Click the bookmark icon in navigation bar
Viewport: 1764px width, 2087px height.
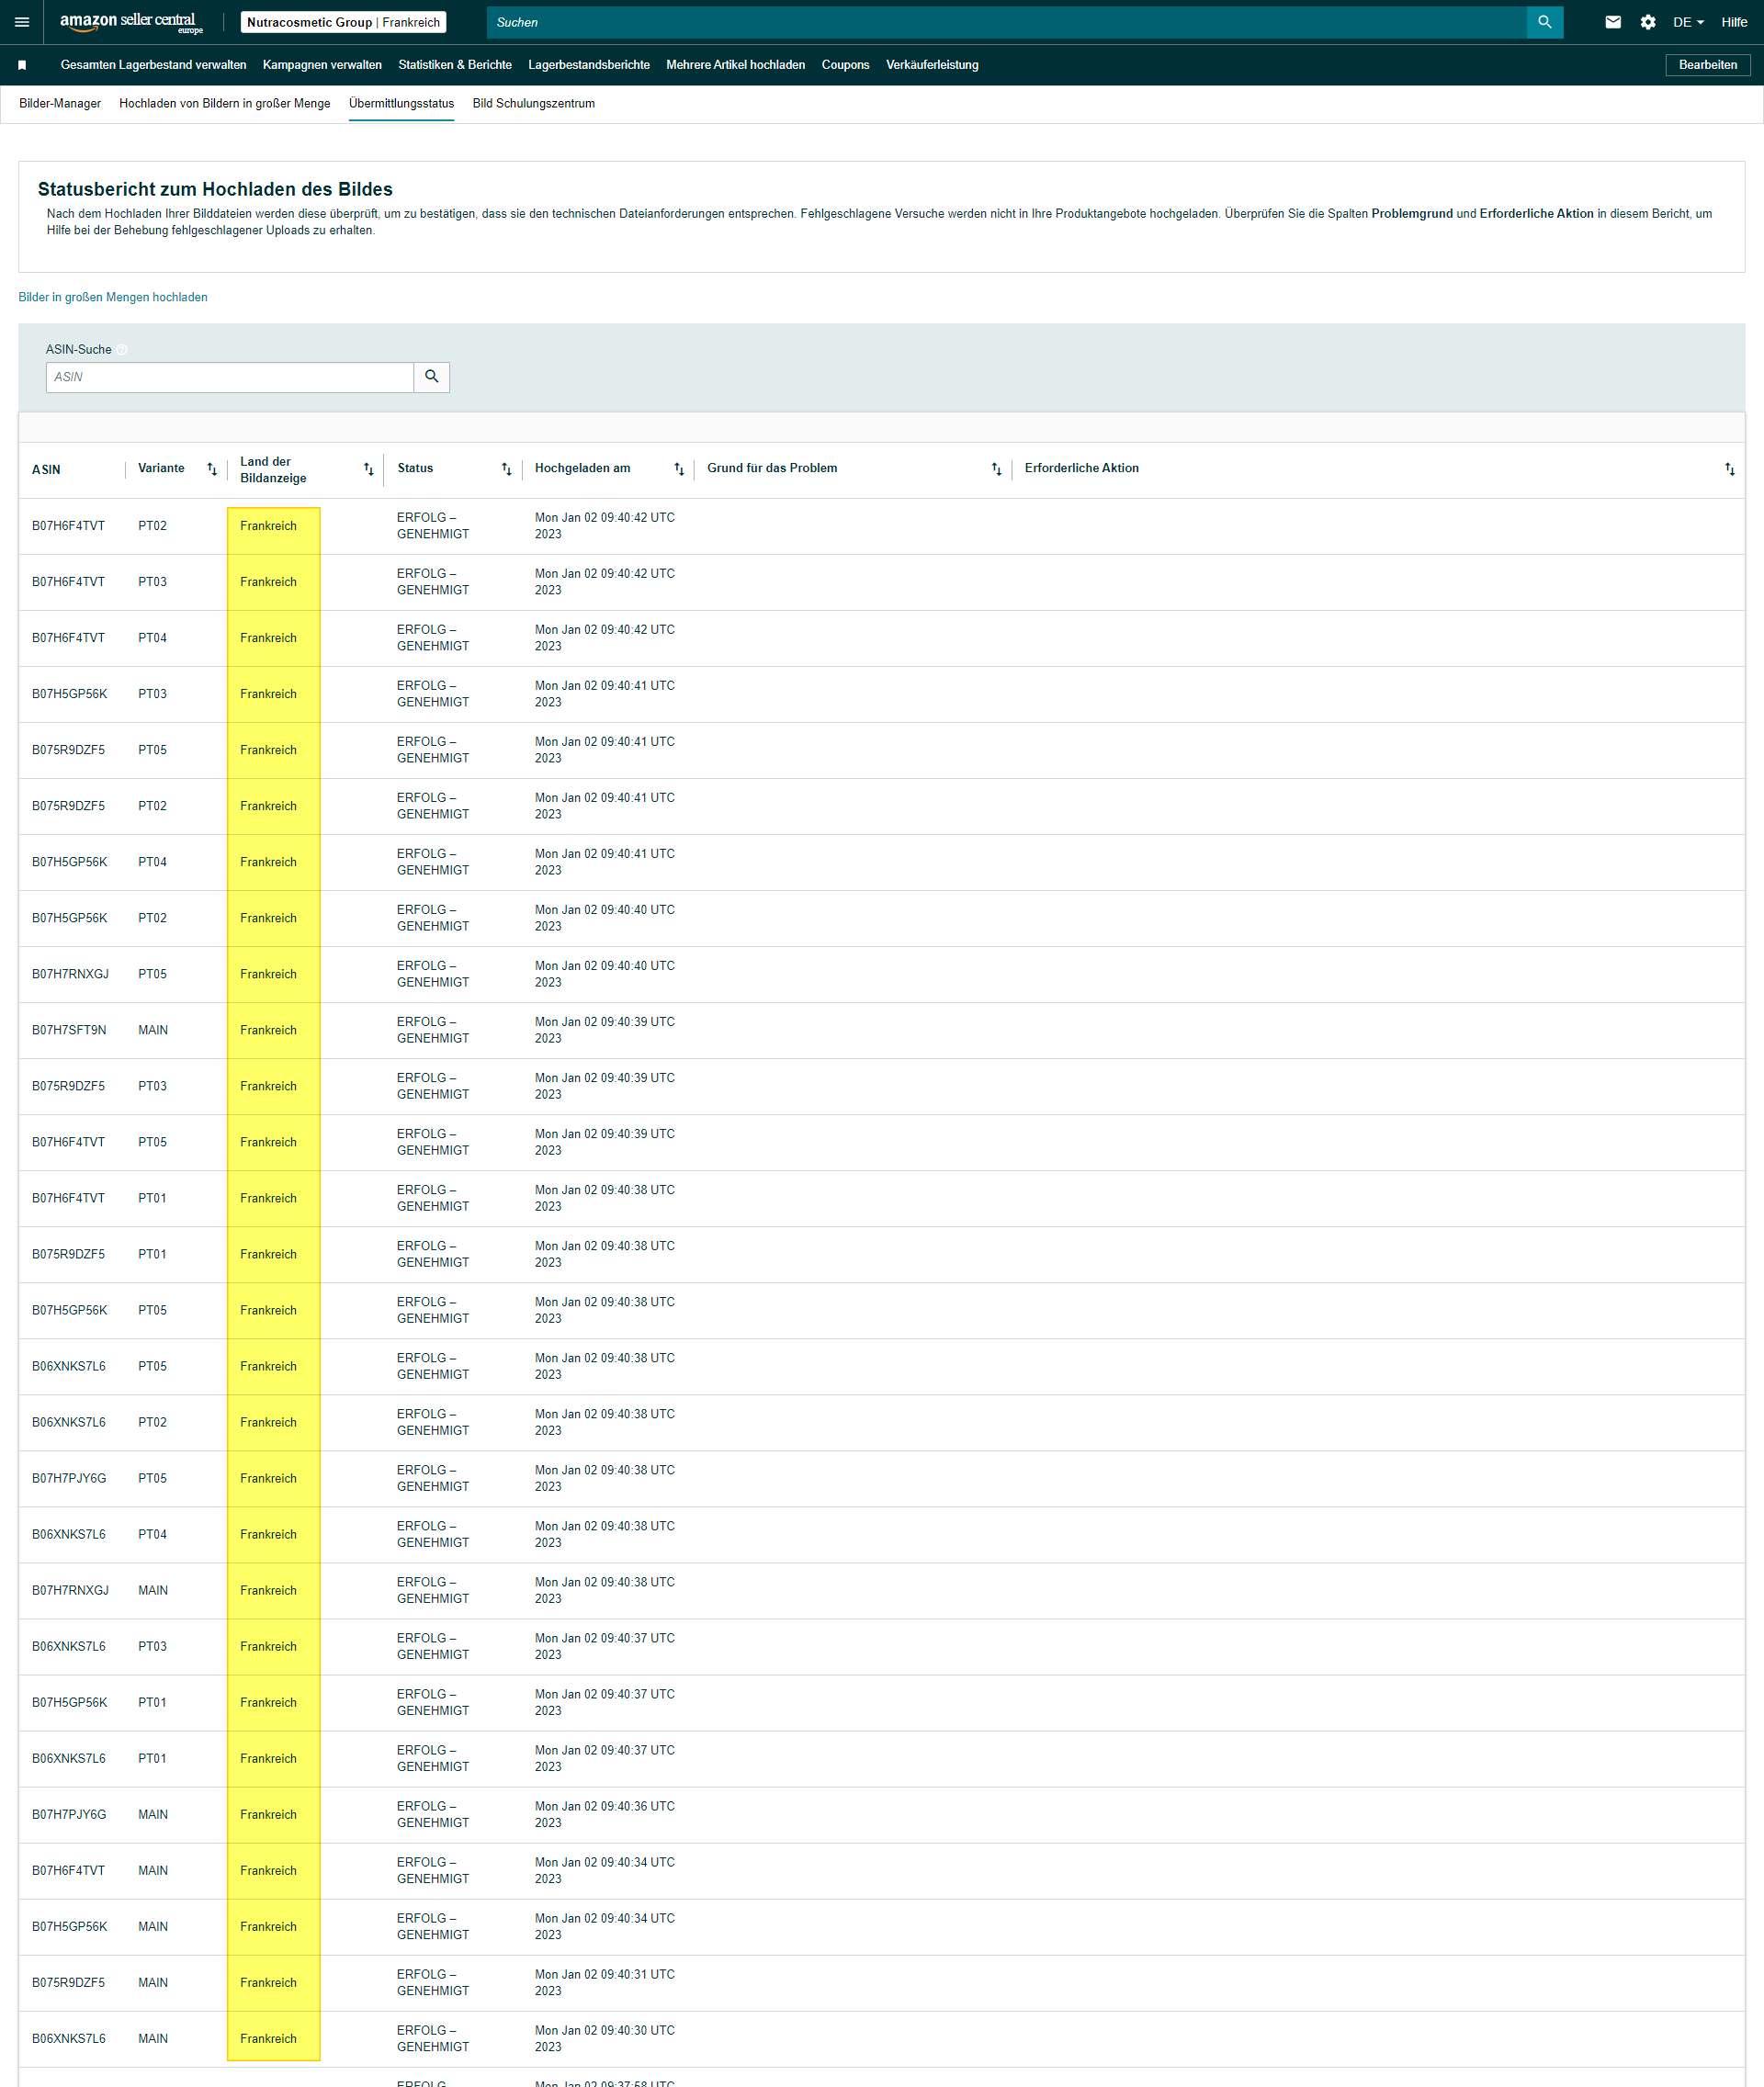[x=22, y=65]
